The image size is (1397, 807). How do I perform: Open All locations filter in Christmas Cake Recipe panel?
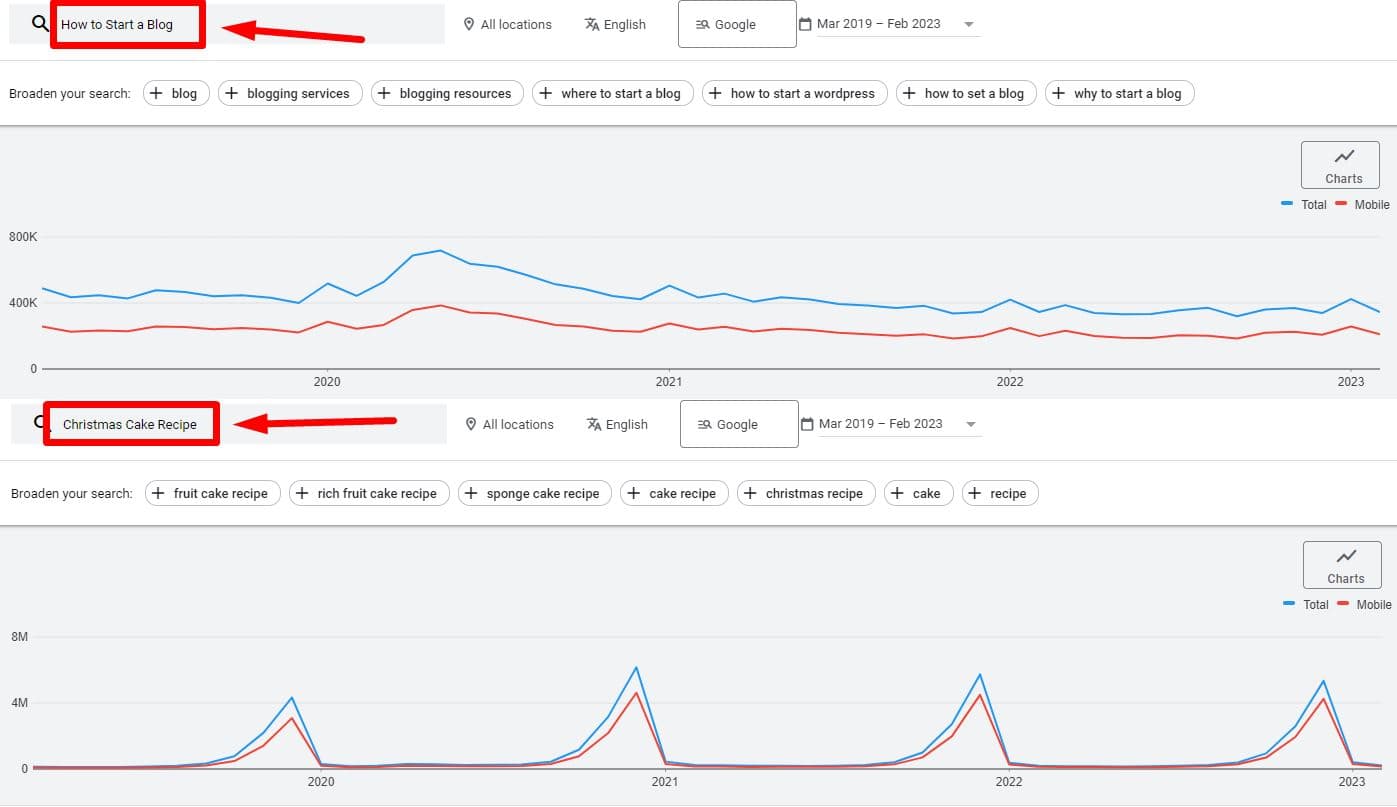click(x=509, y=424)
